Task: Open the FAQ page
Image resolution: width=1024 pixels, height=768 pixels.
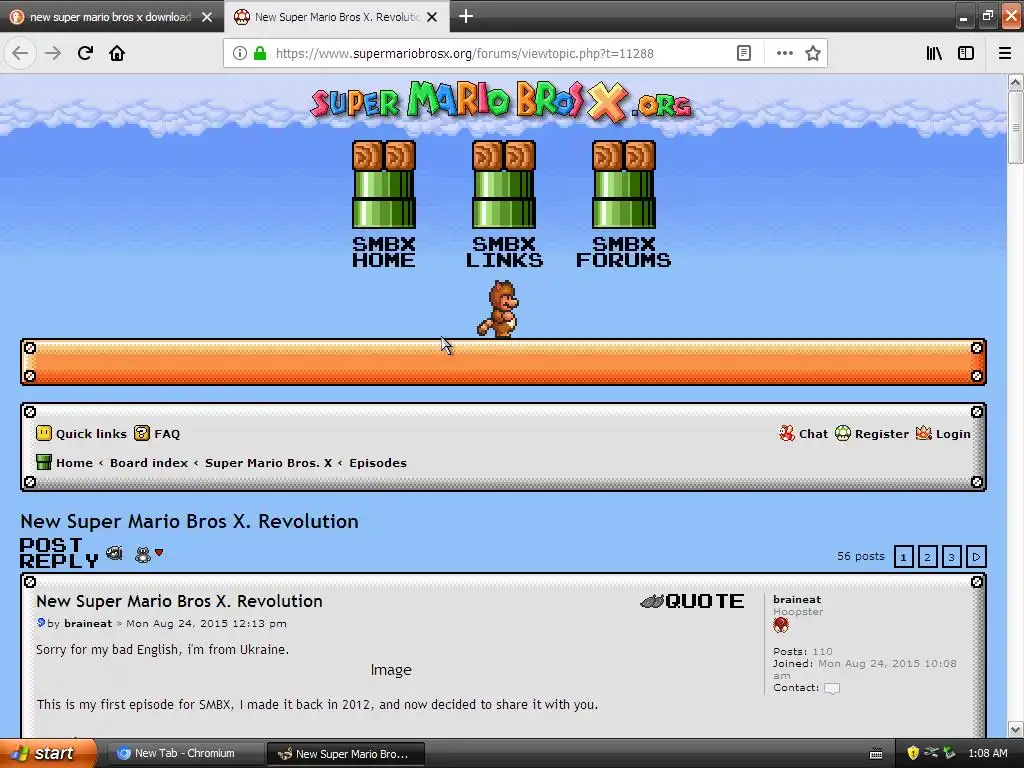Action: (x=157, y=434)
